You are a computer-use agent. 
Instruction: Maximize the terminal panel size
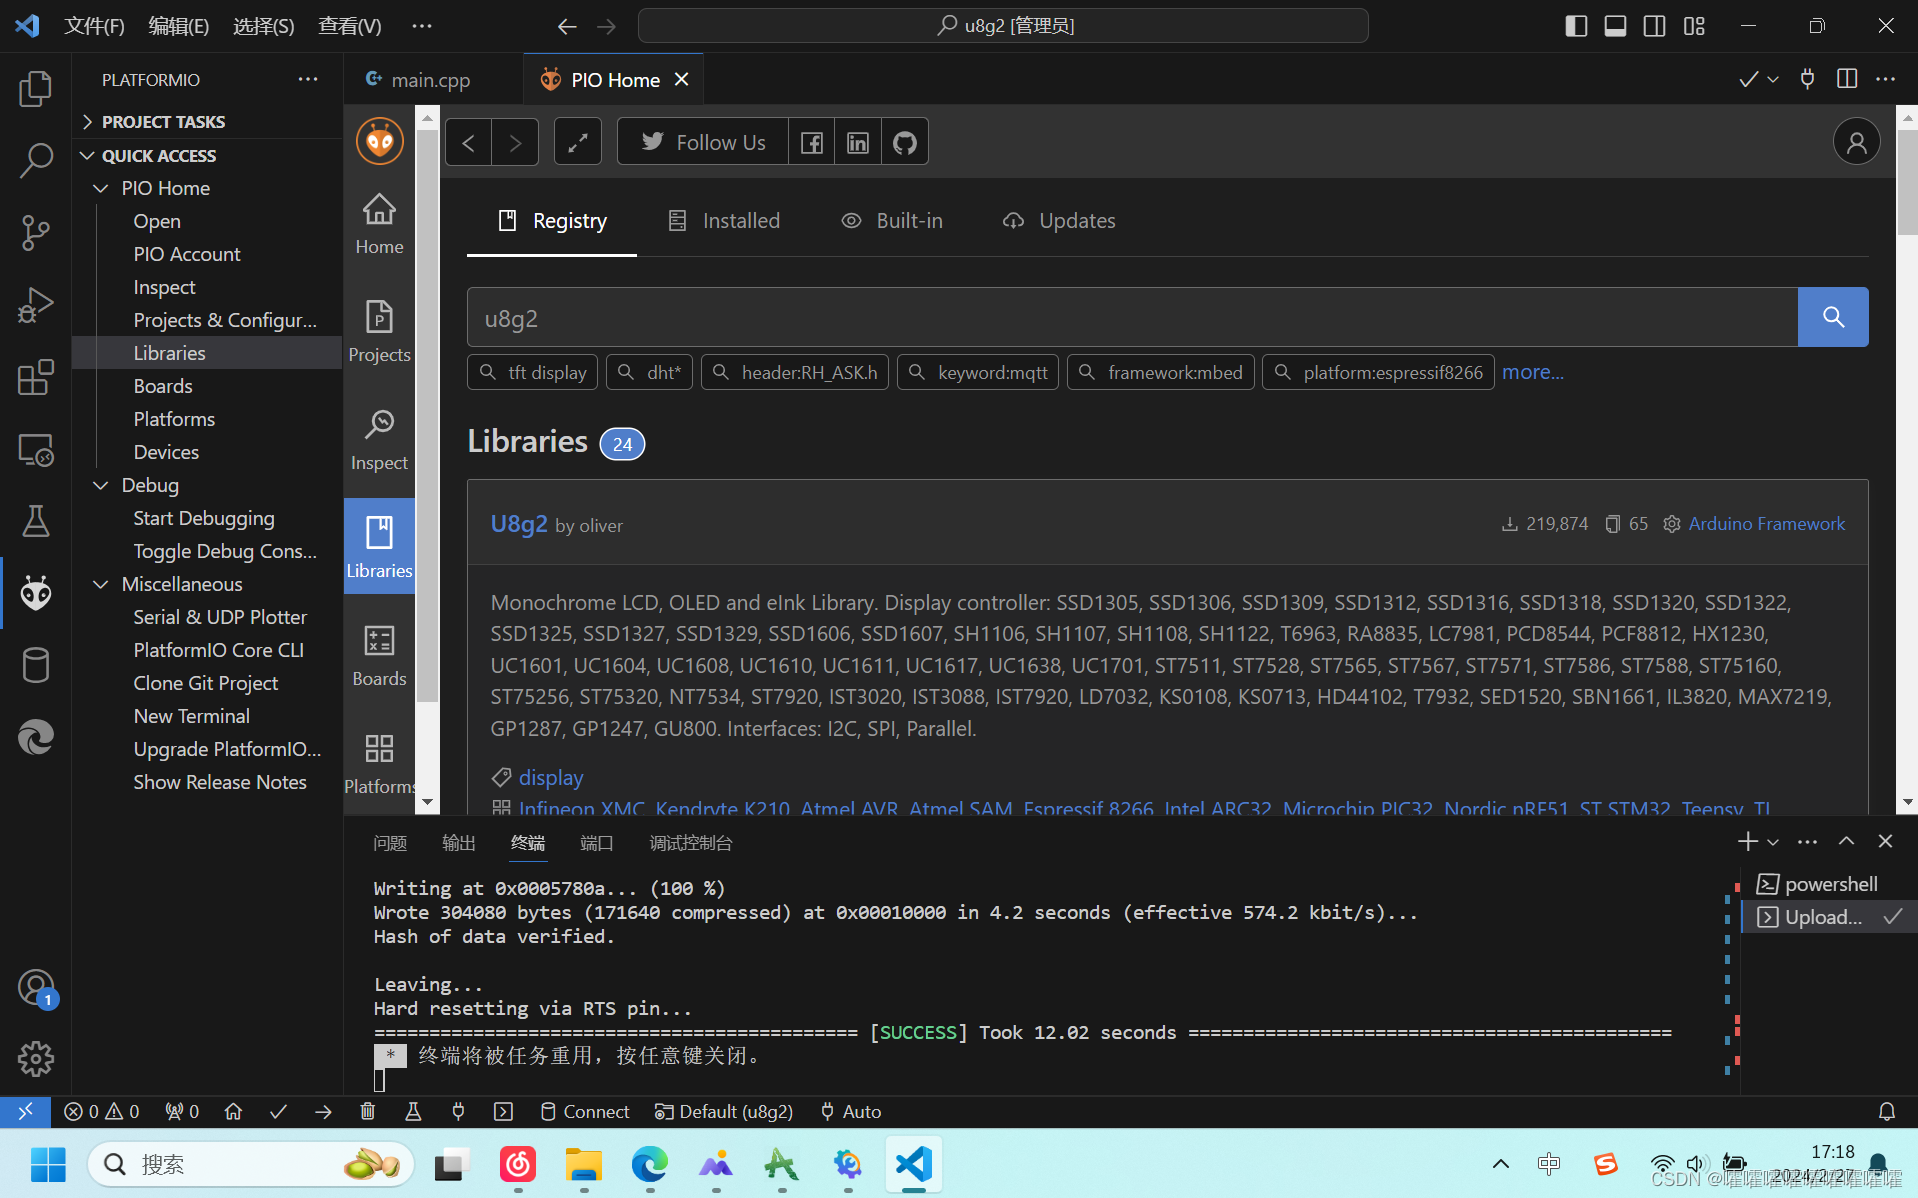[x=1846, y=842]
